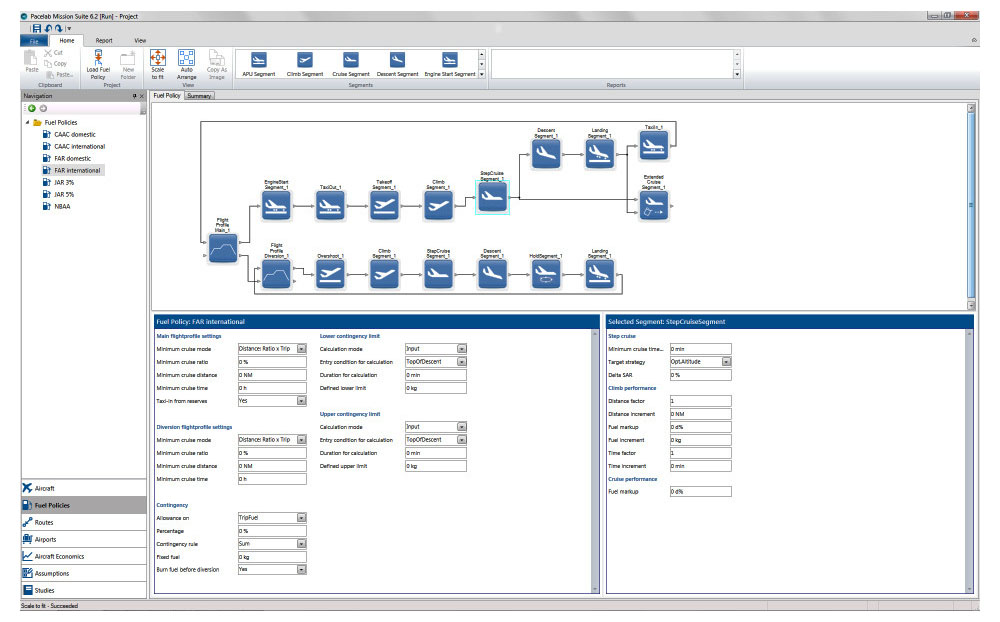Open Diversion flightprofile Minimum cruise mode dropdown
The image size is (1000, 622).
(x=302, y=440)
